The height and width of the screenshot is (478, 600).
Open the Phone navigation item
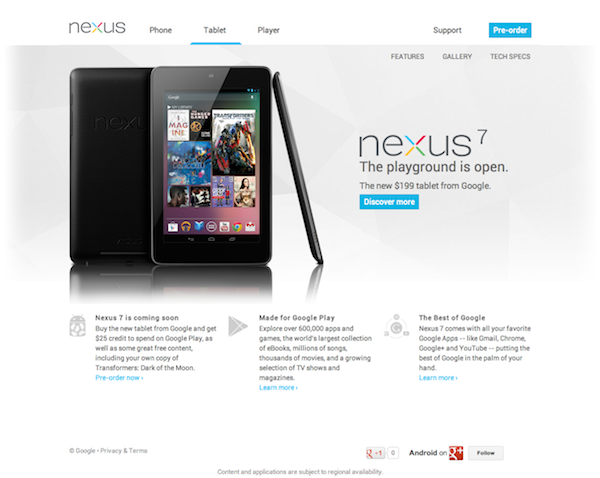[x=160, y=30]
